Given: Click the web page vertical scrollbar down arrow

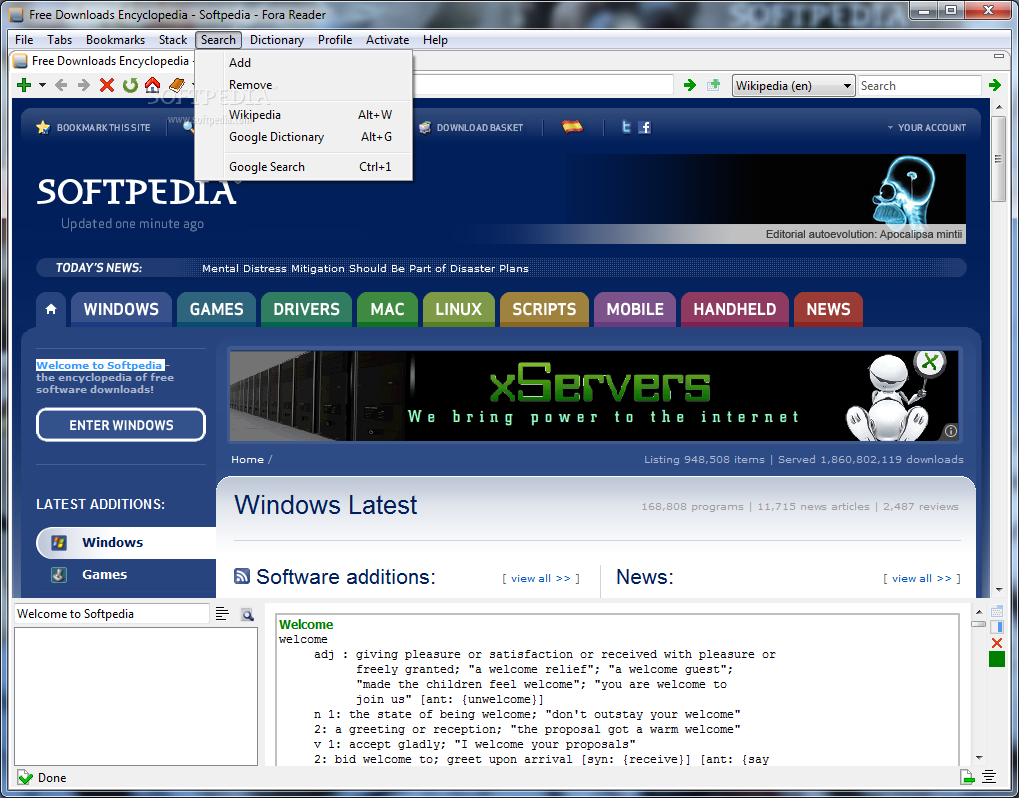Looking at the screenshot, I should click(1000, 590).
